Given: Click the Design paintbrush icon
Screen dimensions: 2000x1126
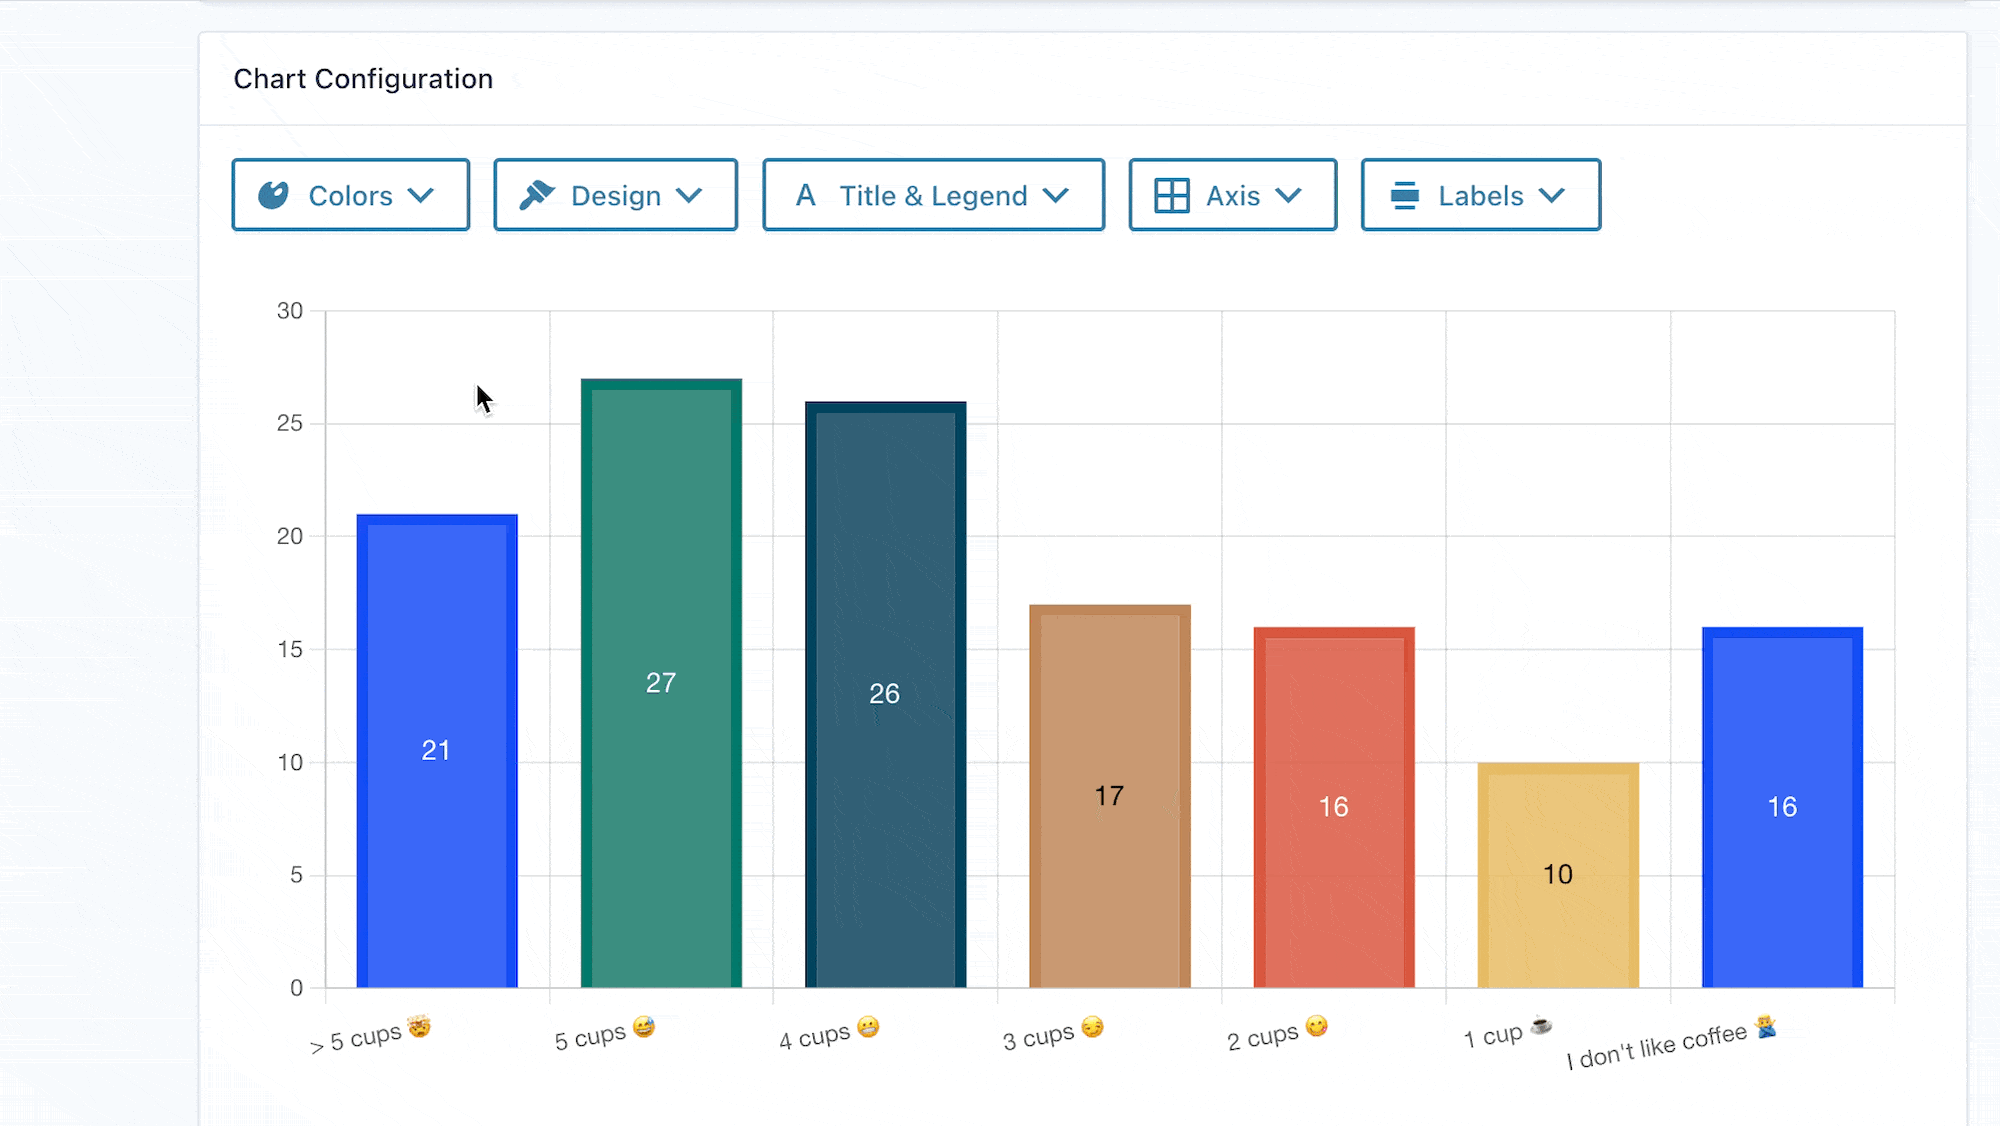Looking at the screenshot, I should click(x=537, y=195).
